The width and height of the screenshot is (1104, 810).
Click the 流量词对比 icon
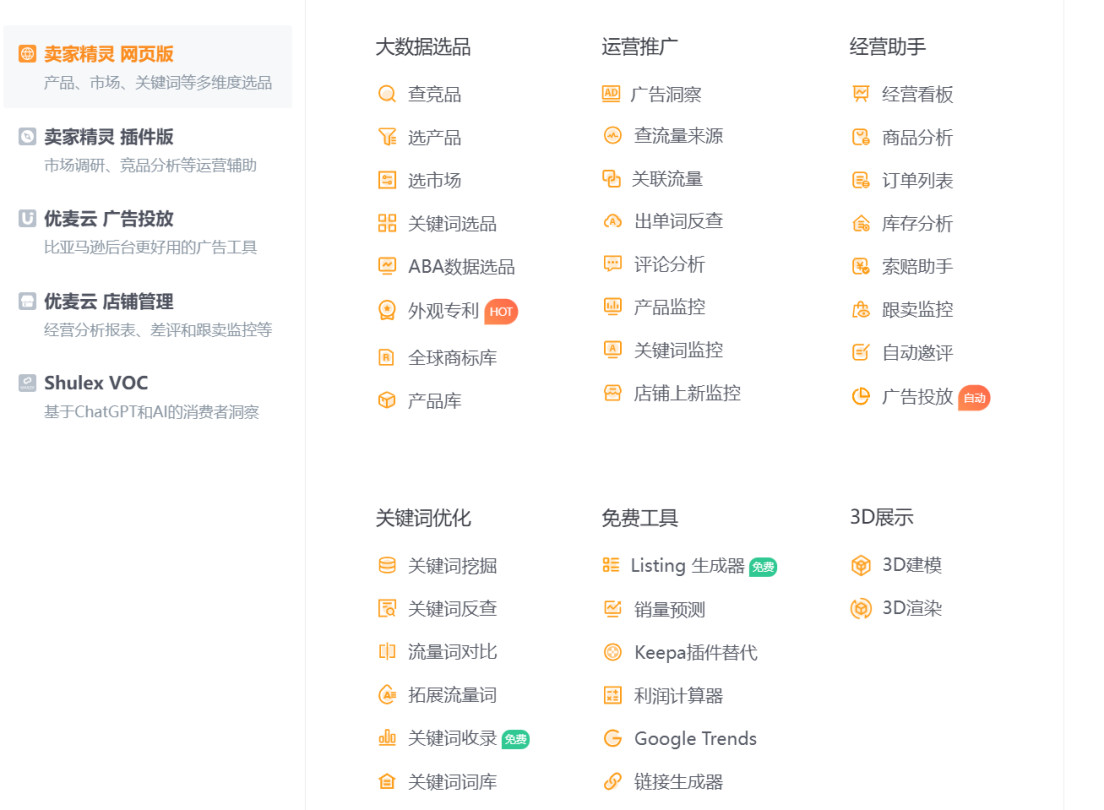(x=387, y=652)
